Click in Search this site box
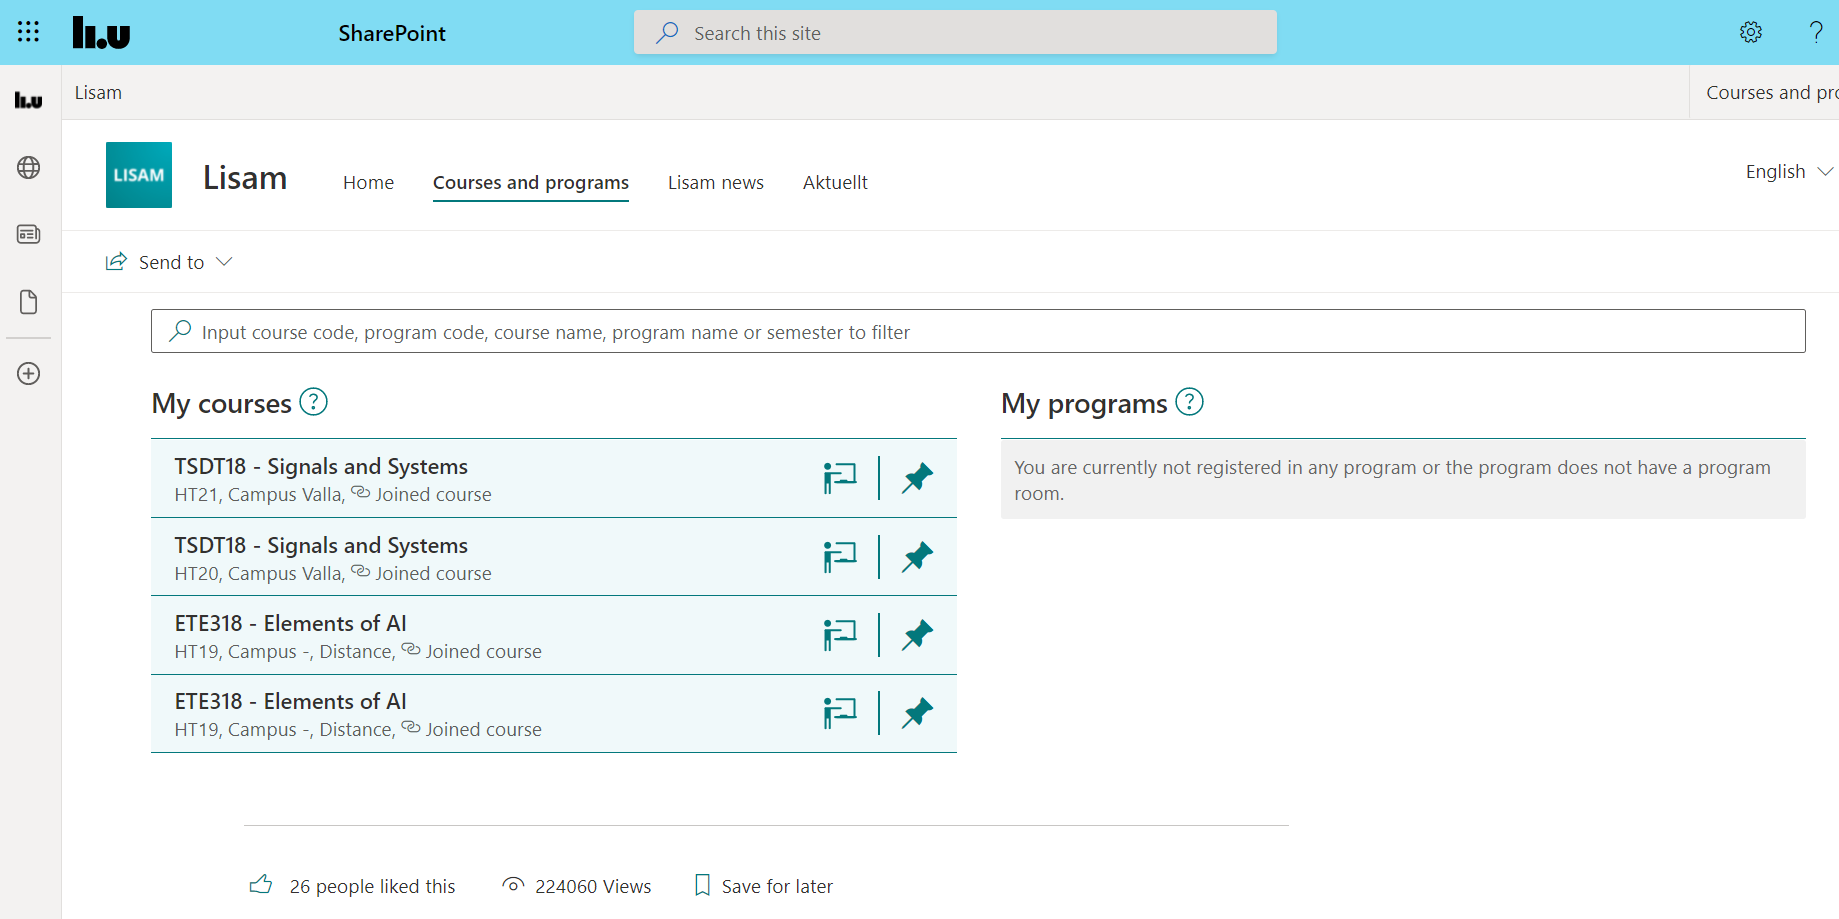The width and height of the screenshot is (1839, 919). [955, 33]
